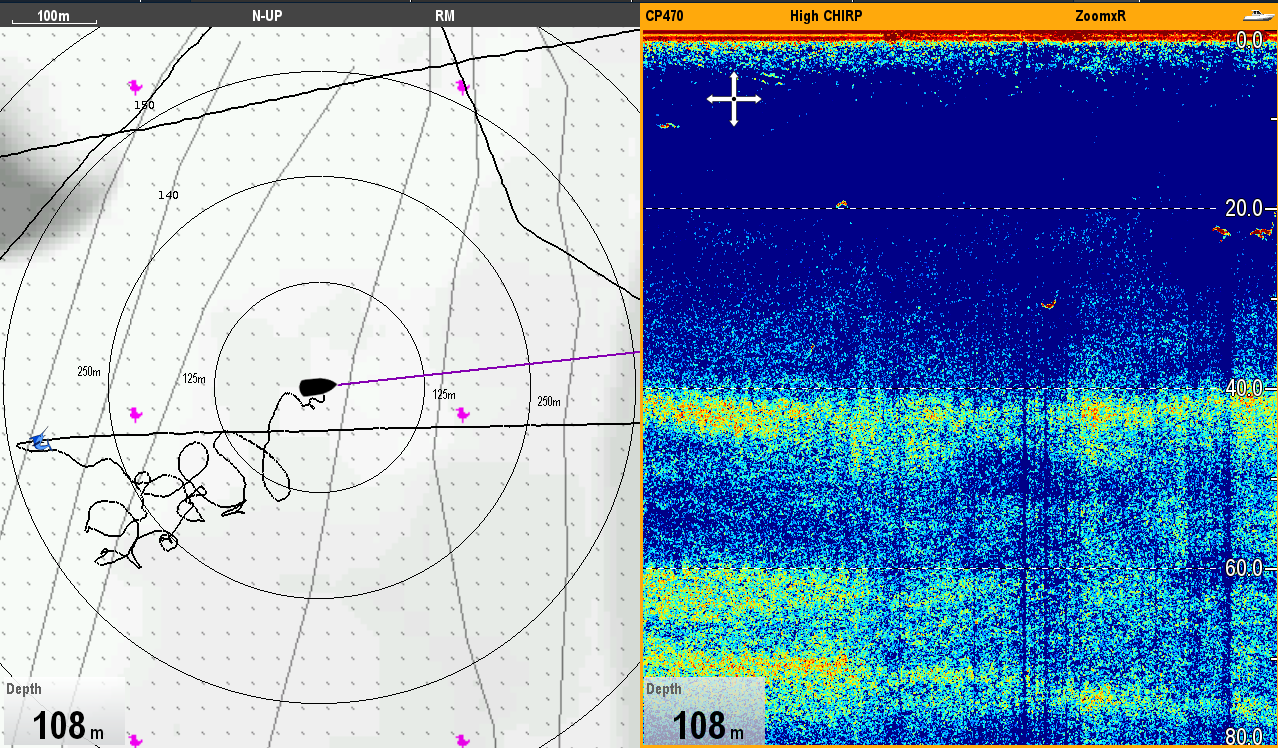This screenshot has height=748, width=1278.
Task: Toggle the N-UP chart orientation mode
Action: pos(265,16)
